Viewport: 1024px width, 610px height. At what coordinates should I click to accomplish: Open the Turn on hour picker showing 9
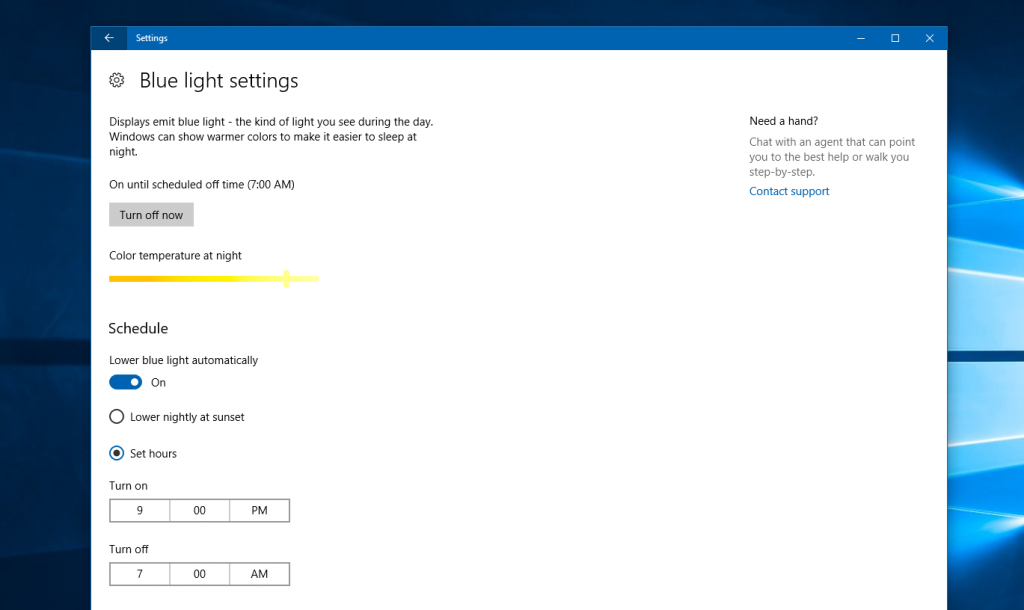139,510
